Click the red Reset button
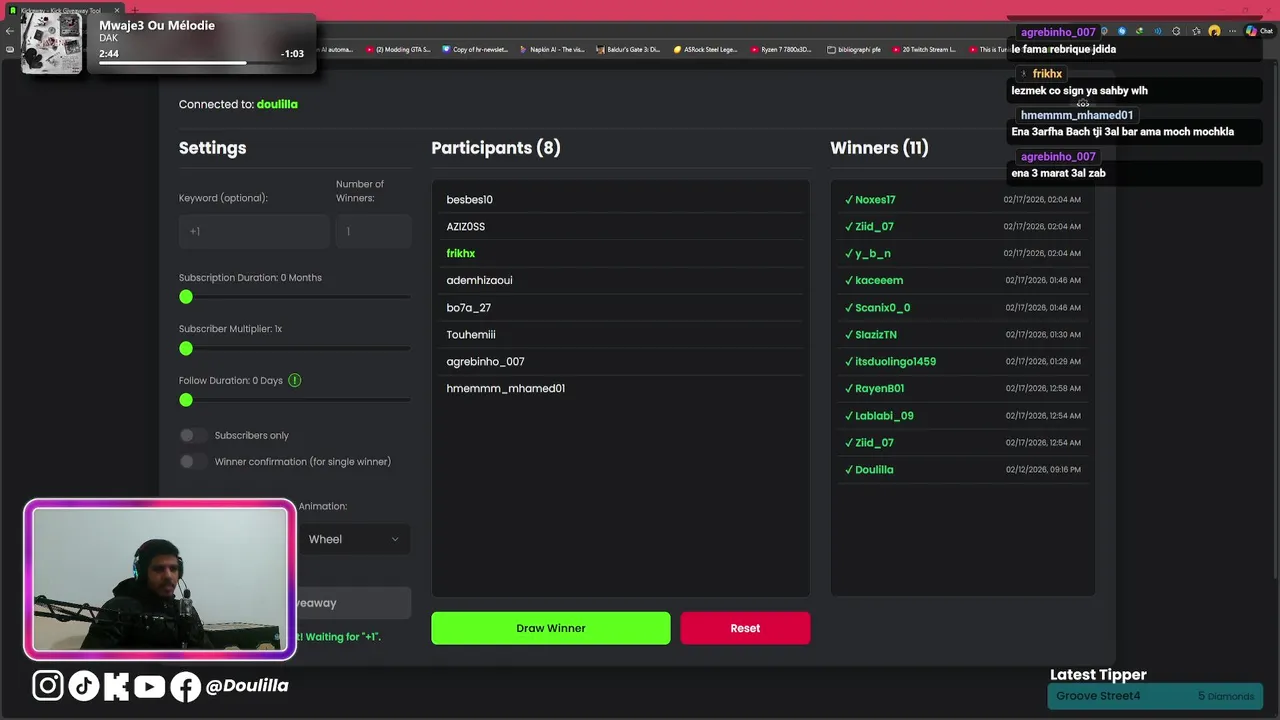Image resolution: width=1280 pixels, height=720 pixels. tap(745, 628)
